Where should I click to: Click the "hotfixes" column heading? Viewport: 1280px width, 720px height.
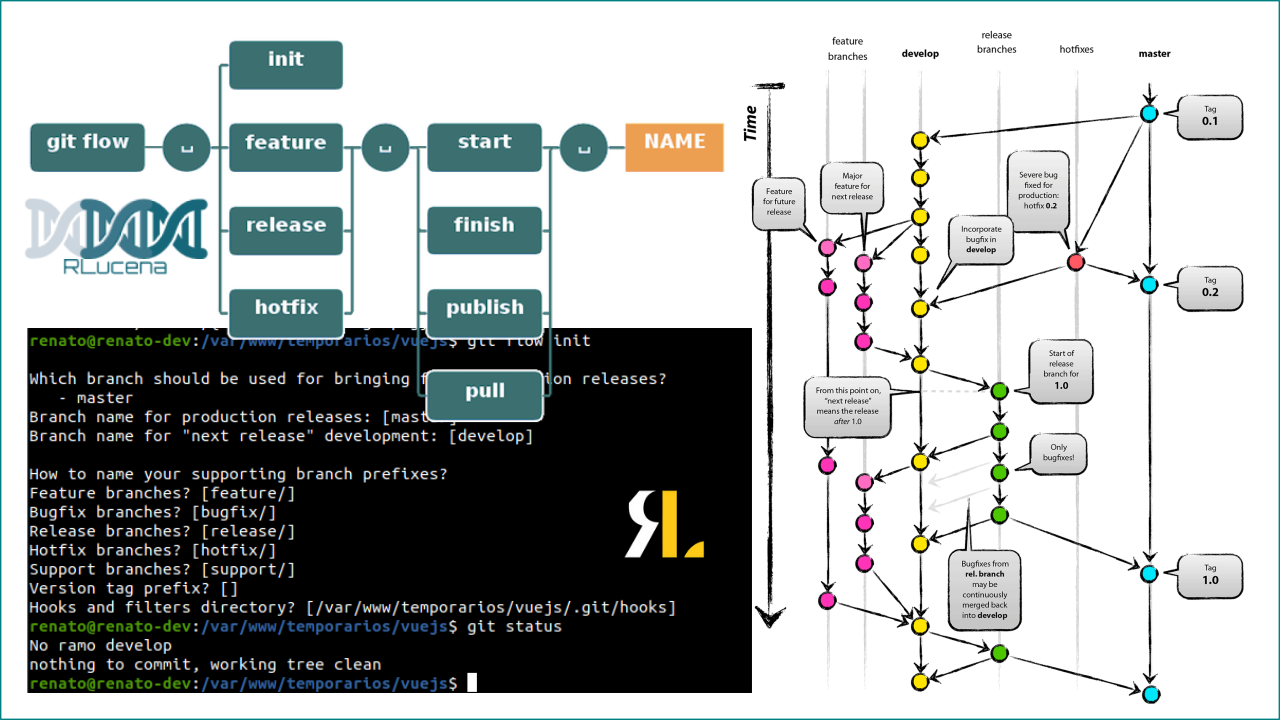pyautogui.click(x=1076, y=49)
